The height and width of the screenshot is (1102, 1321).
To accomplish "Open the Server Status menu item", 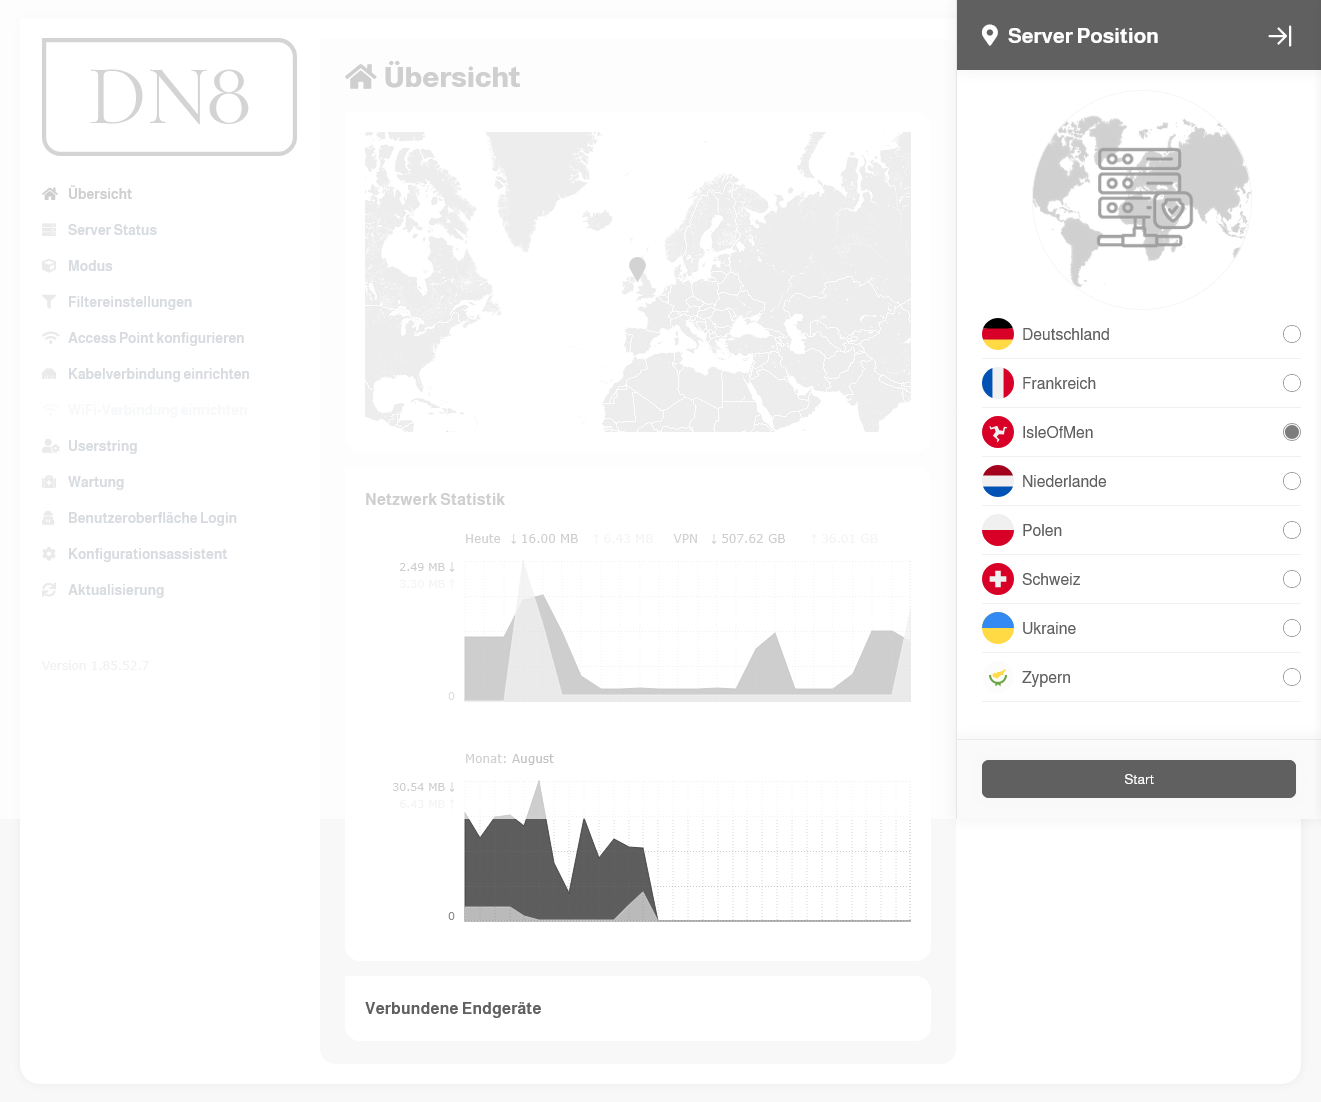I will point(112,230).
